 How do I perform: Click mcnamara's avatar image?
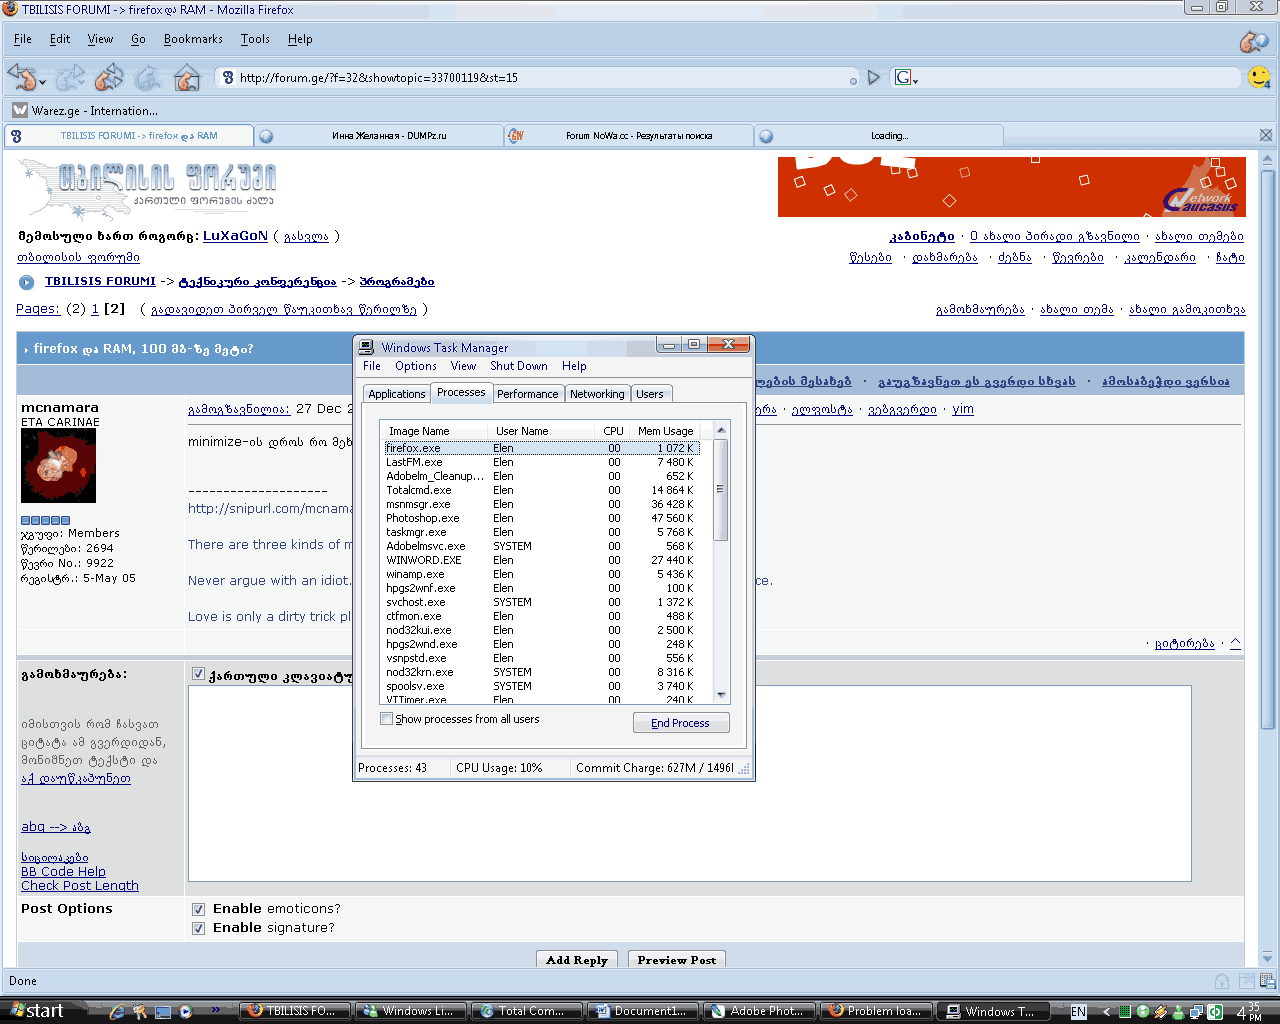(x=58, y=466)
